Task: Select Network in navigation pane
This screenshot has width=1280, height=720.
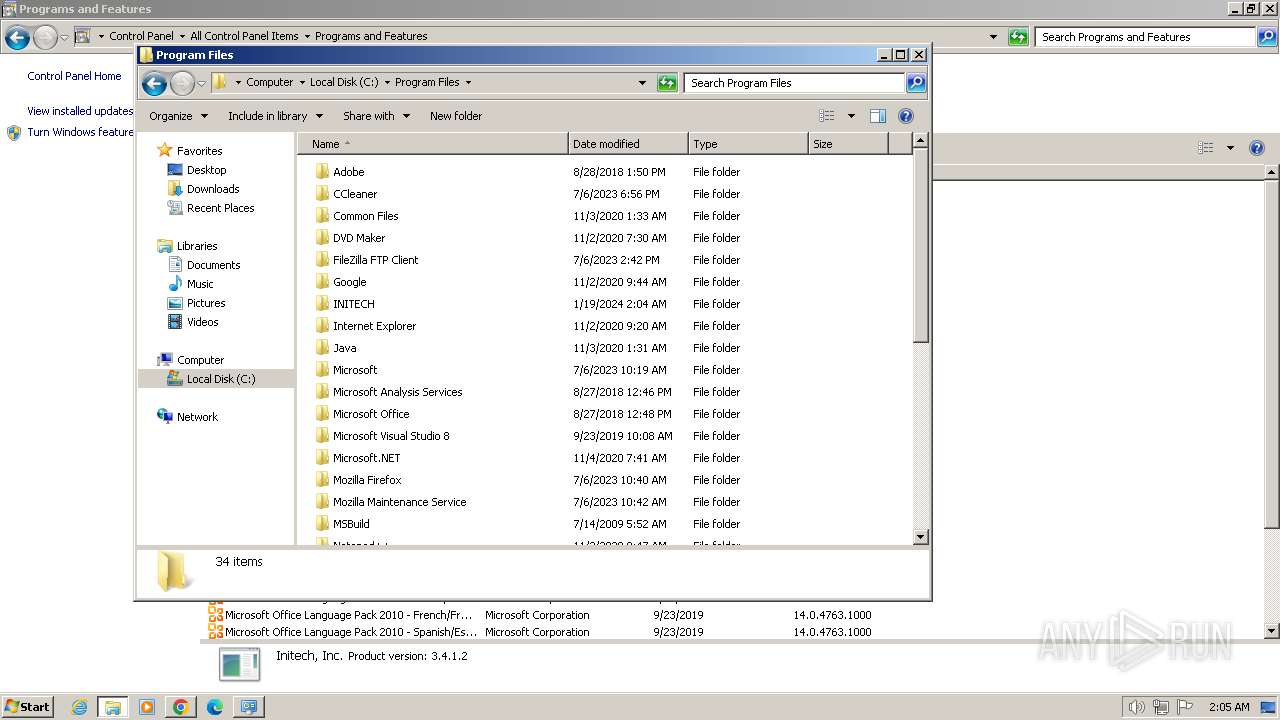Action: (197, 417)
